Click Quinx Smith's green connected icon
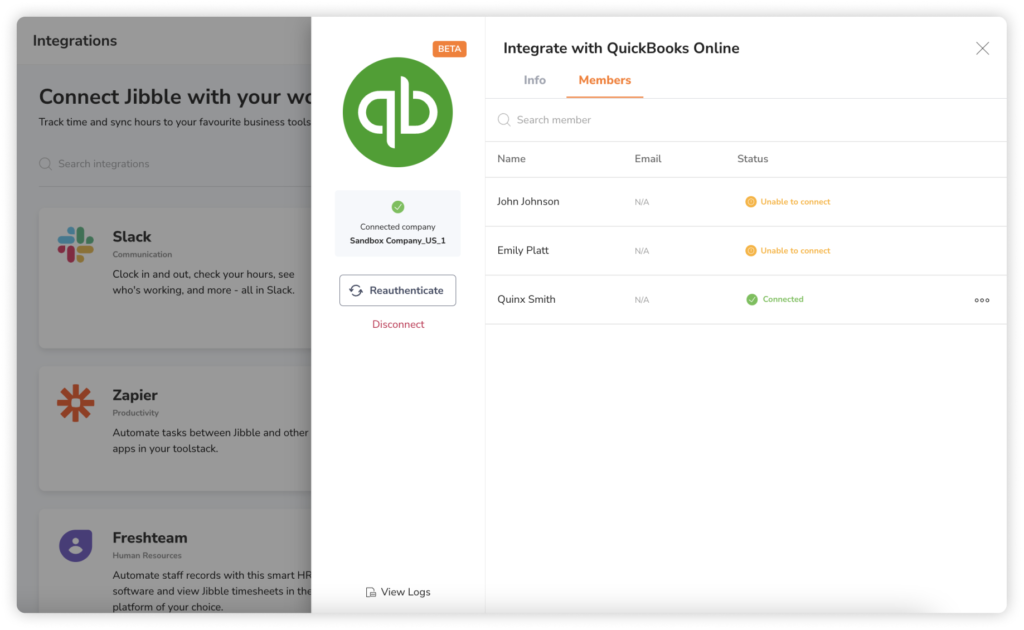 point(751,299)
